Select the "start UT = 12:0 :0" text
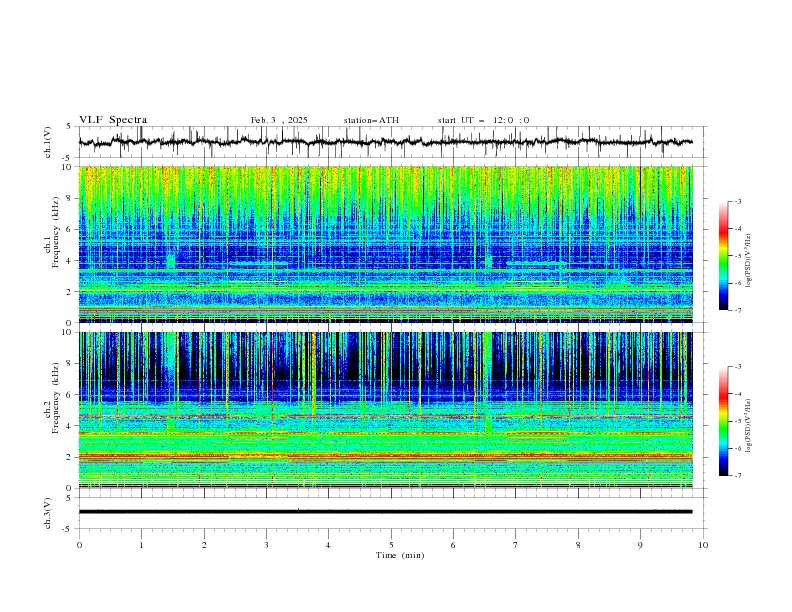This screenshot has width=792, height=612. pos(483,120)
